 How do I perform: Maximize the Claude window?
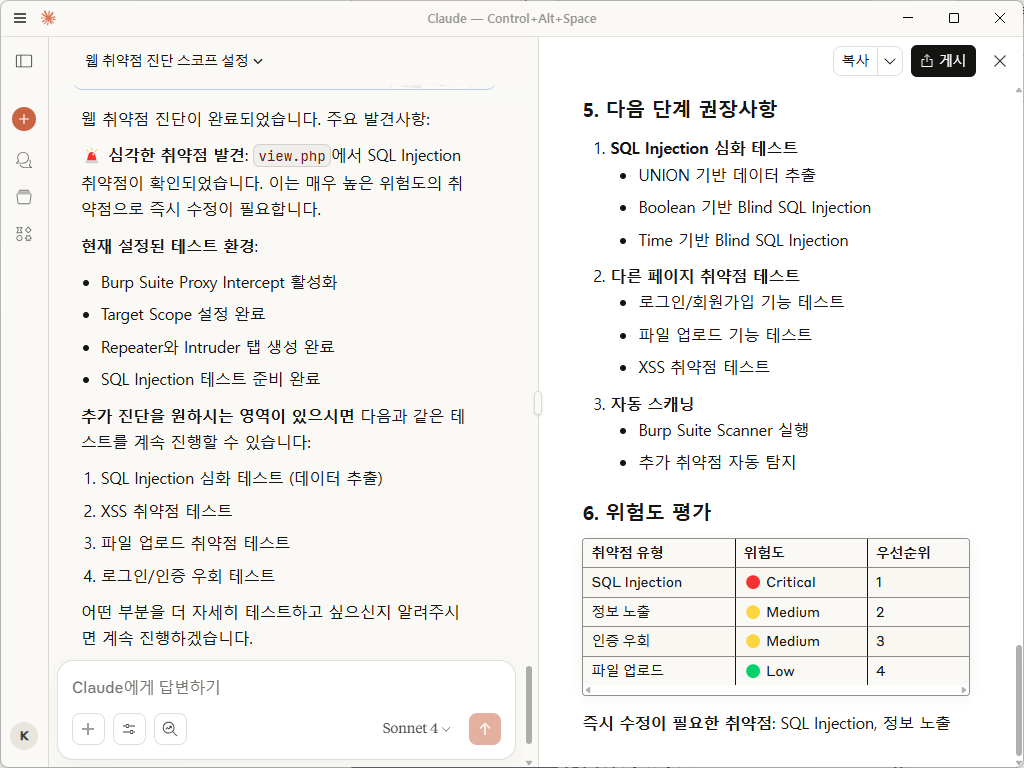click(x=953, y=18)
